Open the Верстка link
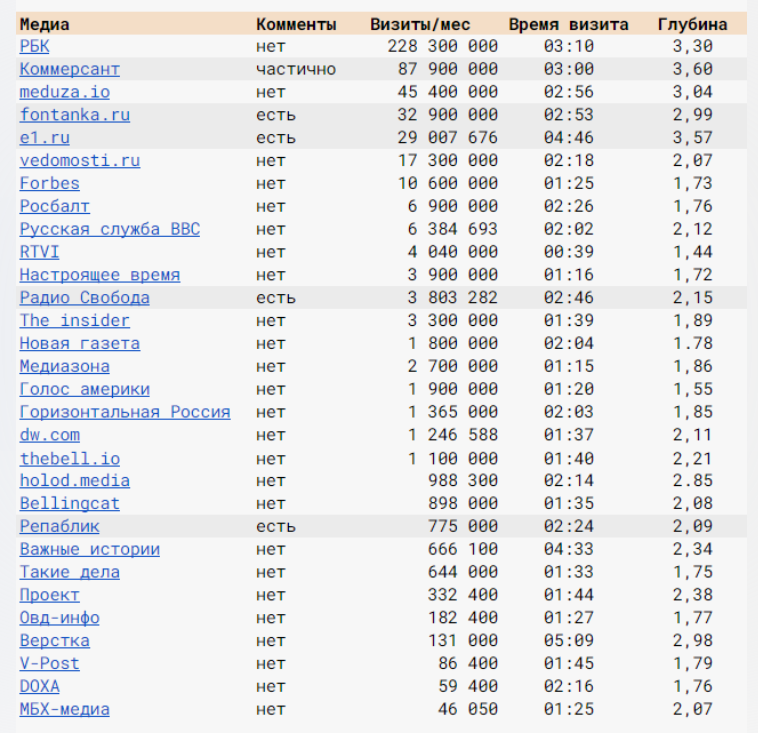Screen dimensions: 758x743 (55, 641)
